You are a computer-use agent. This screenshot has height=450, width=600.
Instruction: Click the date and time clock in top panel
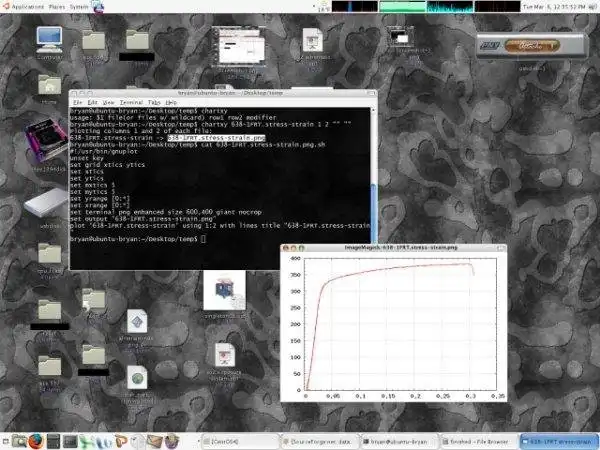click(554, 7)
